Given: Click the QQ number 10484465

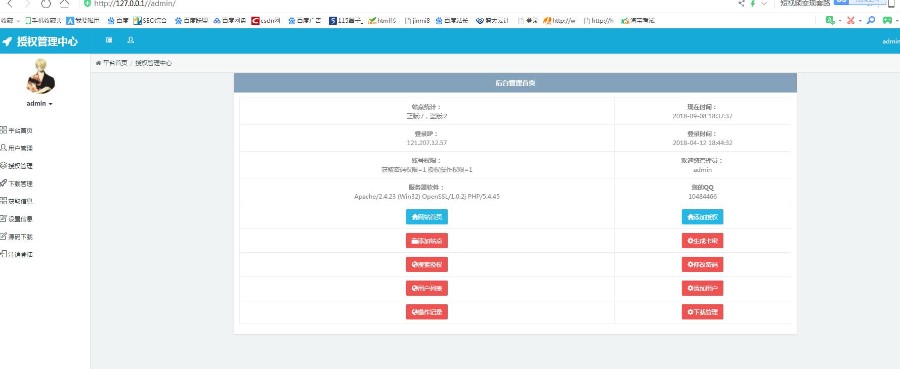Looking at the screenshot, I should point(703,196).
